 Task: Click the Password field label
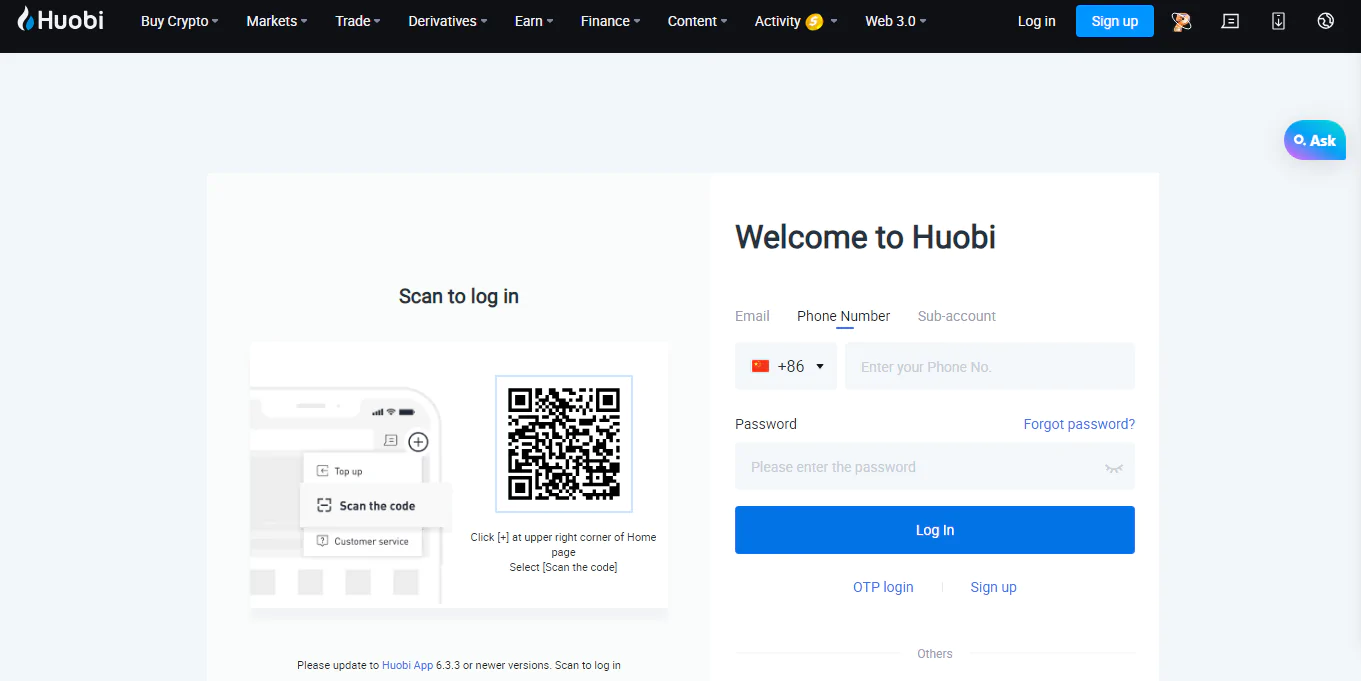(766, 424)
